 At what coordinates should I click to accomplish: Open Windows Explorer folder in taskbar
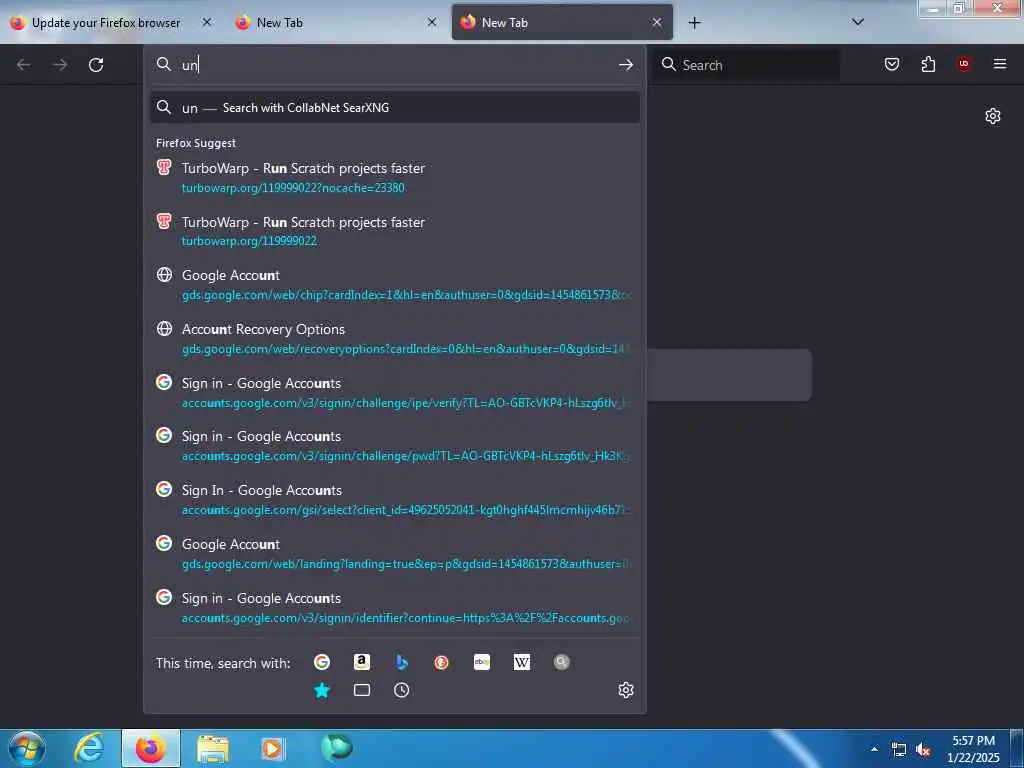pos(213,748)
